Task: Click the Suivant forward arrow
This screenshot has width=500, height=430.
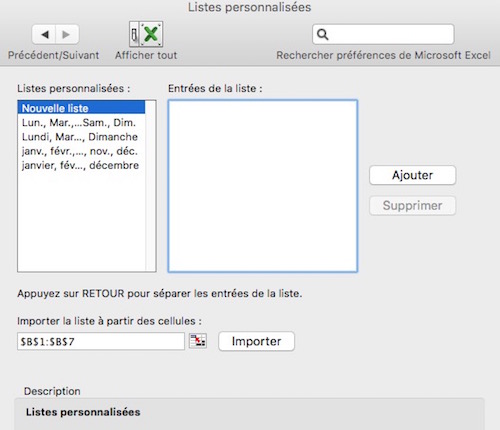Action: [67, 34]
